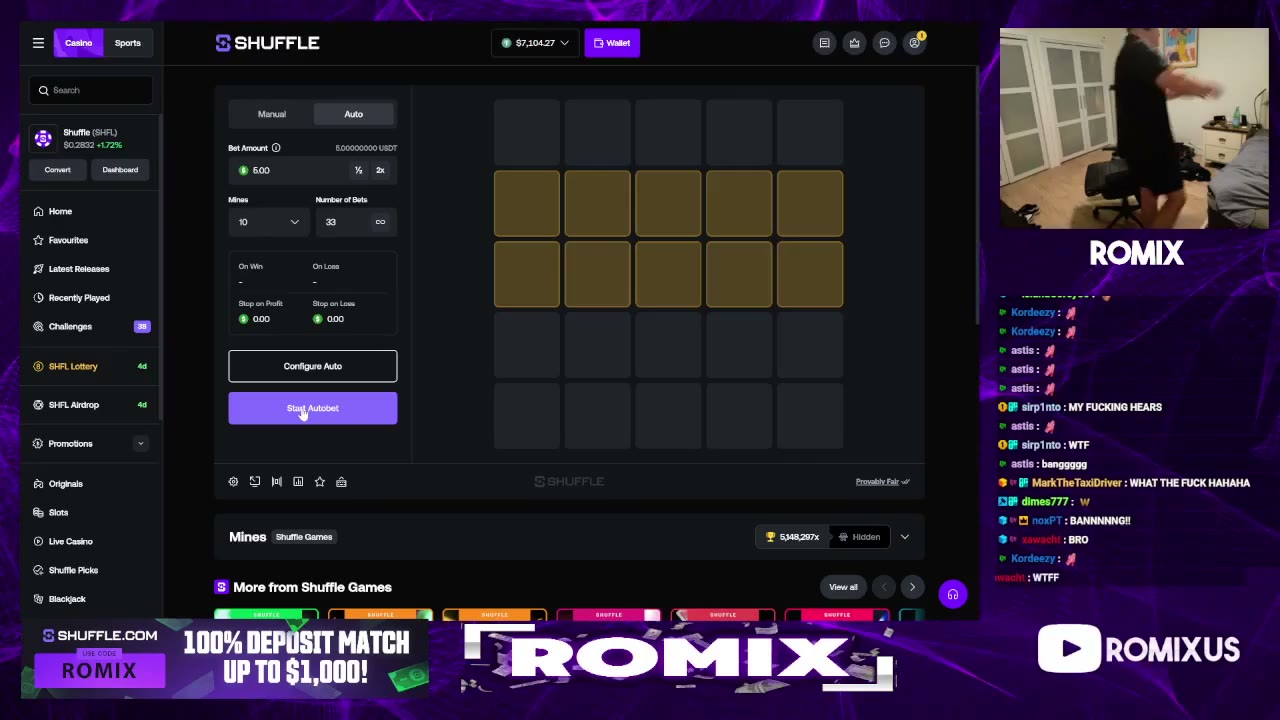The height and width of the screenshot is (720, 1280).
Task: Open game settings gear icon below the game
Action: (233, 482)
